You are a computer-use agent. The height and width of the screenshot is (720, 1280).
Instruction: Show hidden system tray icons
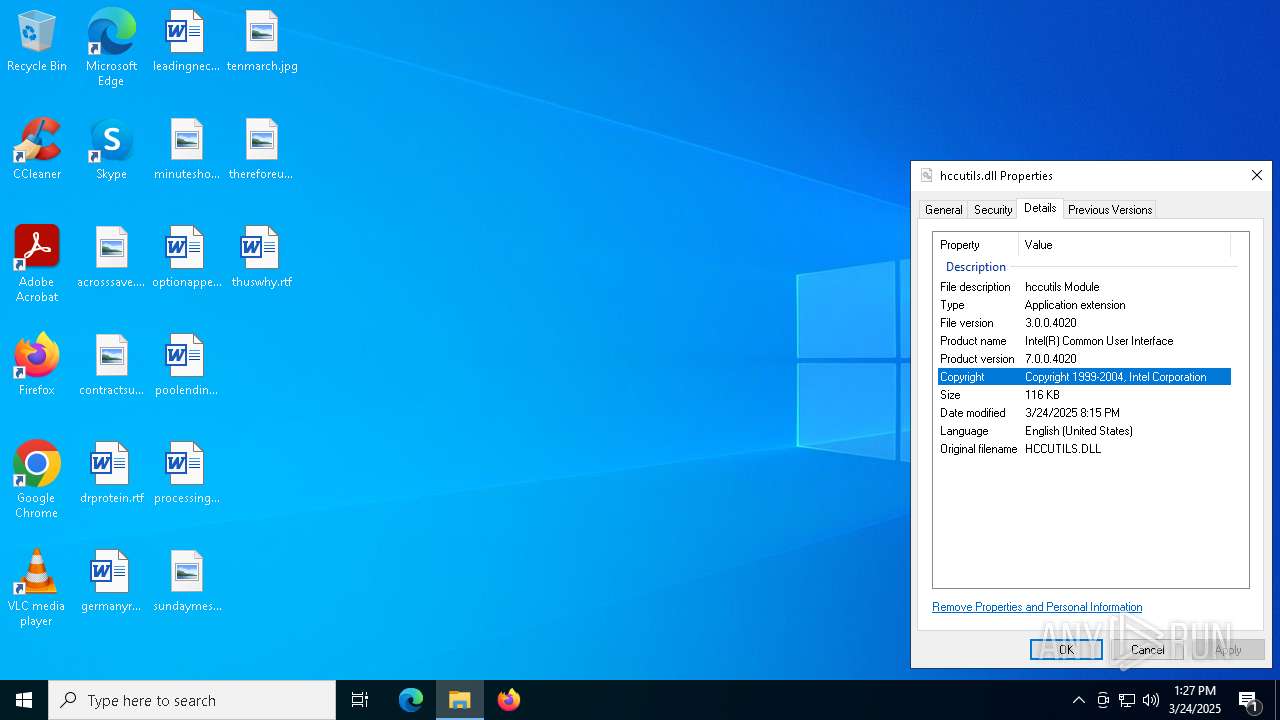coord(1078,700)
